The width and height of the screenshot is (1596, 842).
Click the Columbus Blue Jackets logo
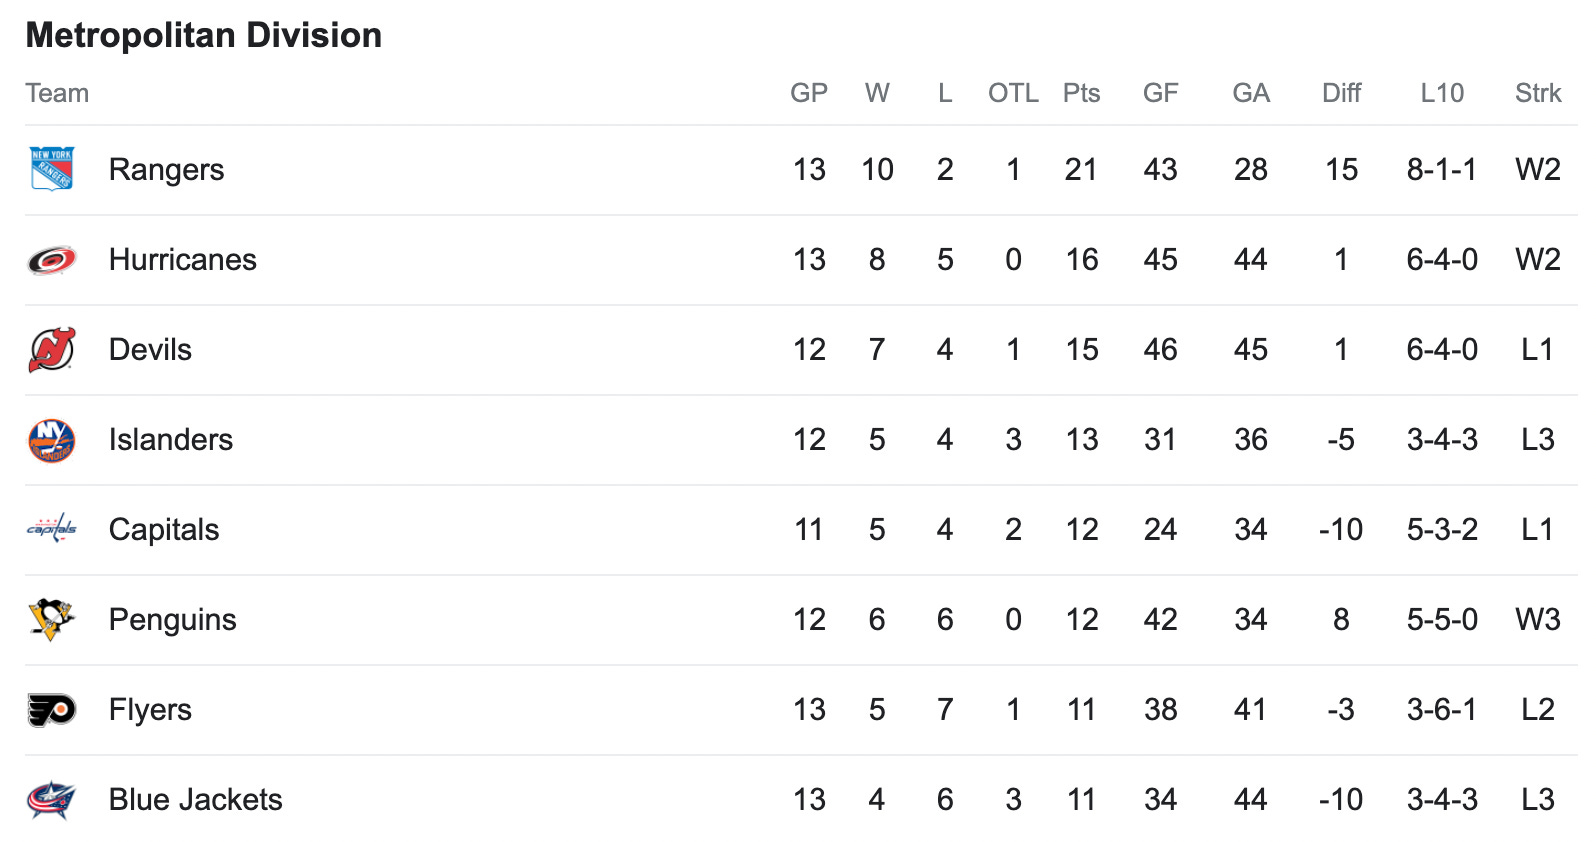52,800
